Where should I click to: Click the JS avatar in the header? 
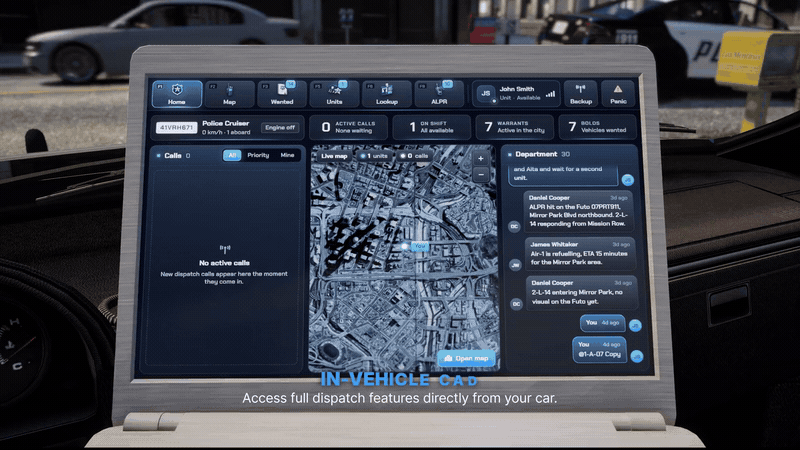point(486,93)
